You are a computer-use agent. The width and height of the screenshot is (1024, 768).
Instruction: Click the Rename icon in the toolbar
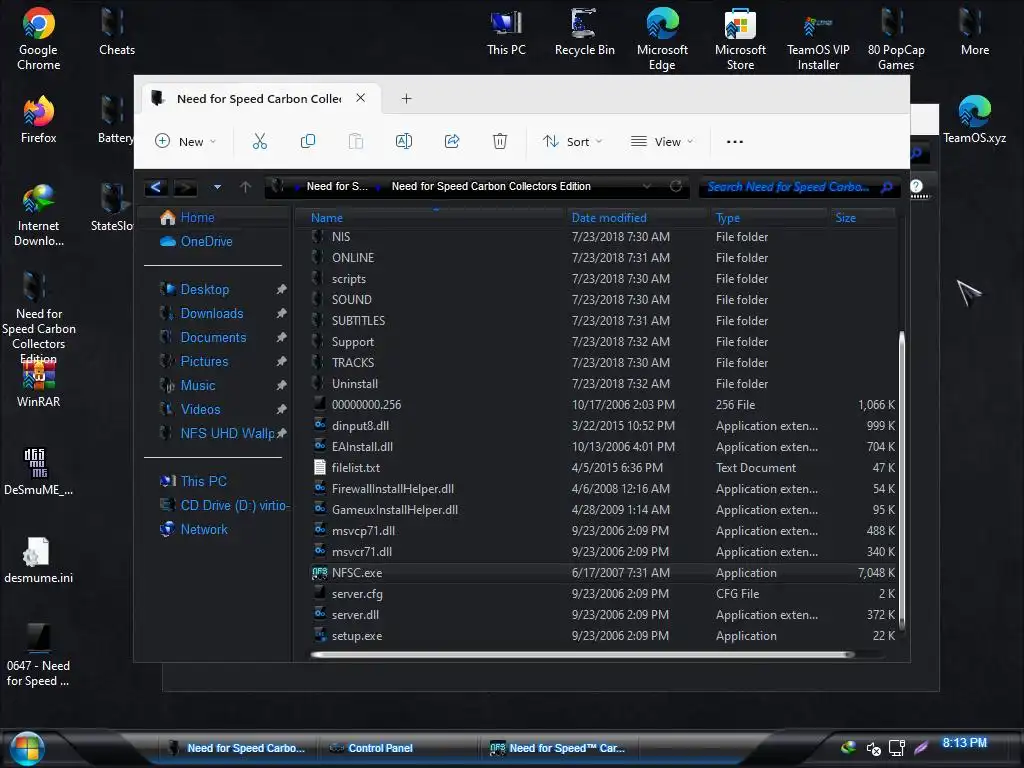click(x=404, y=141)
